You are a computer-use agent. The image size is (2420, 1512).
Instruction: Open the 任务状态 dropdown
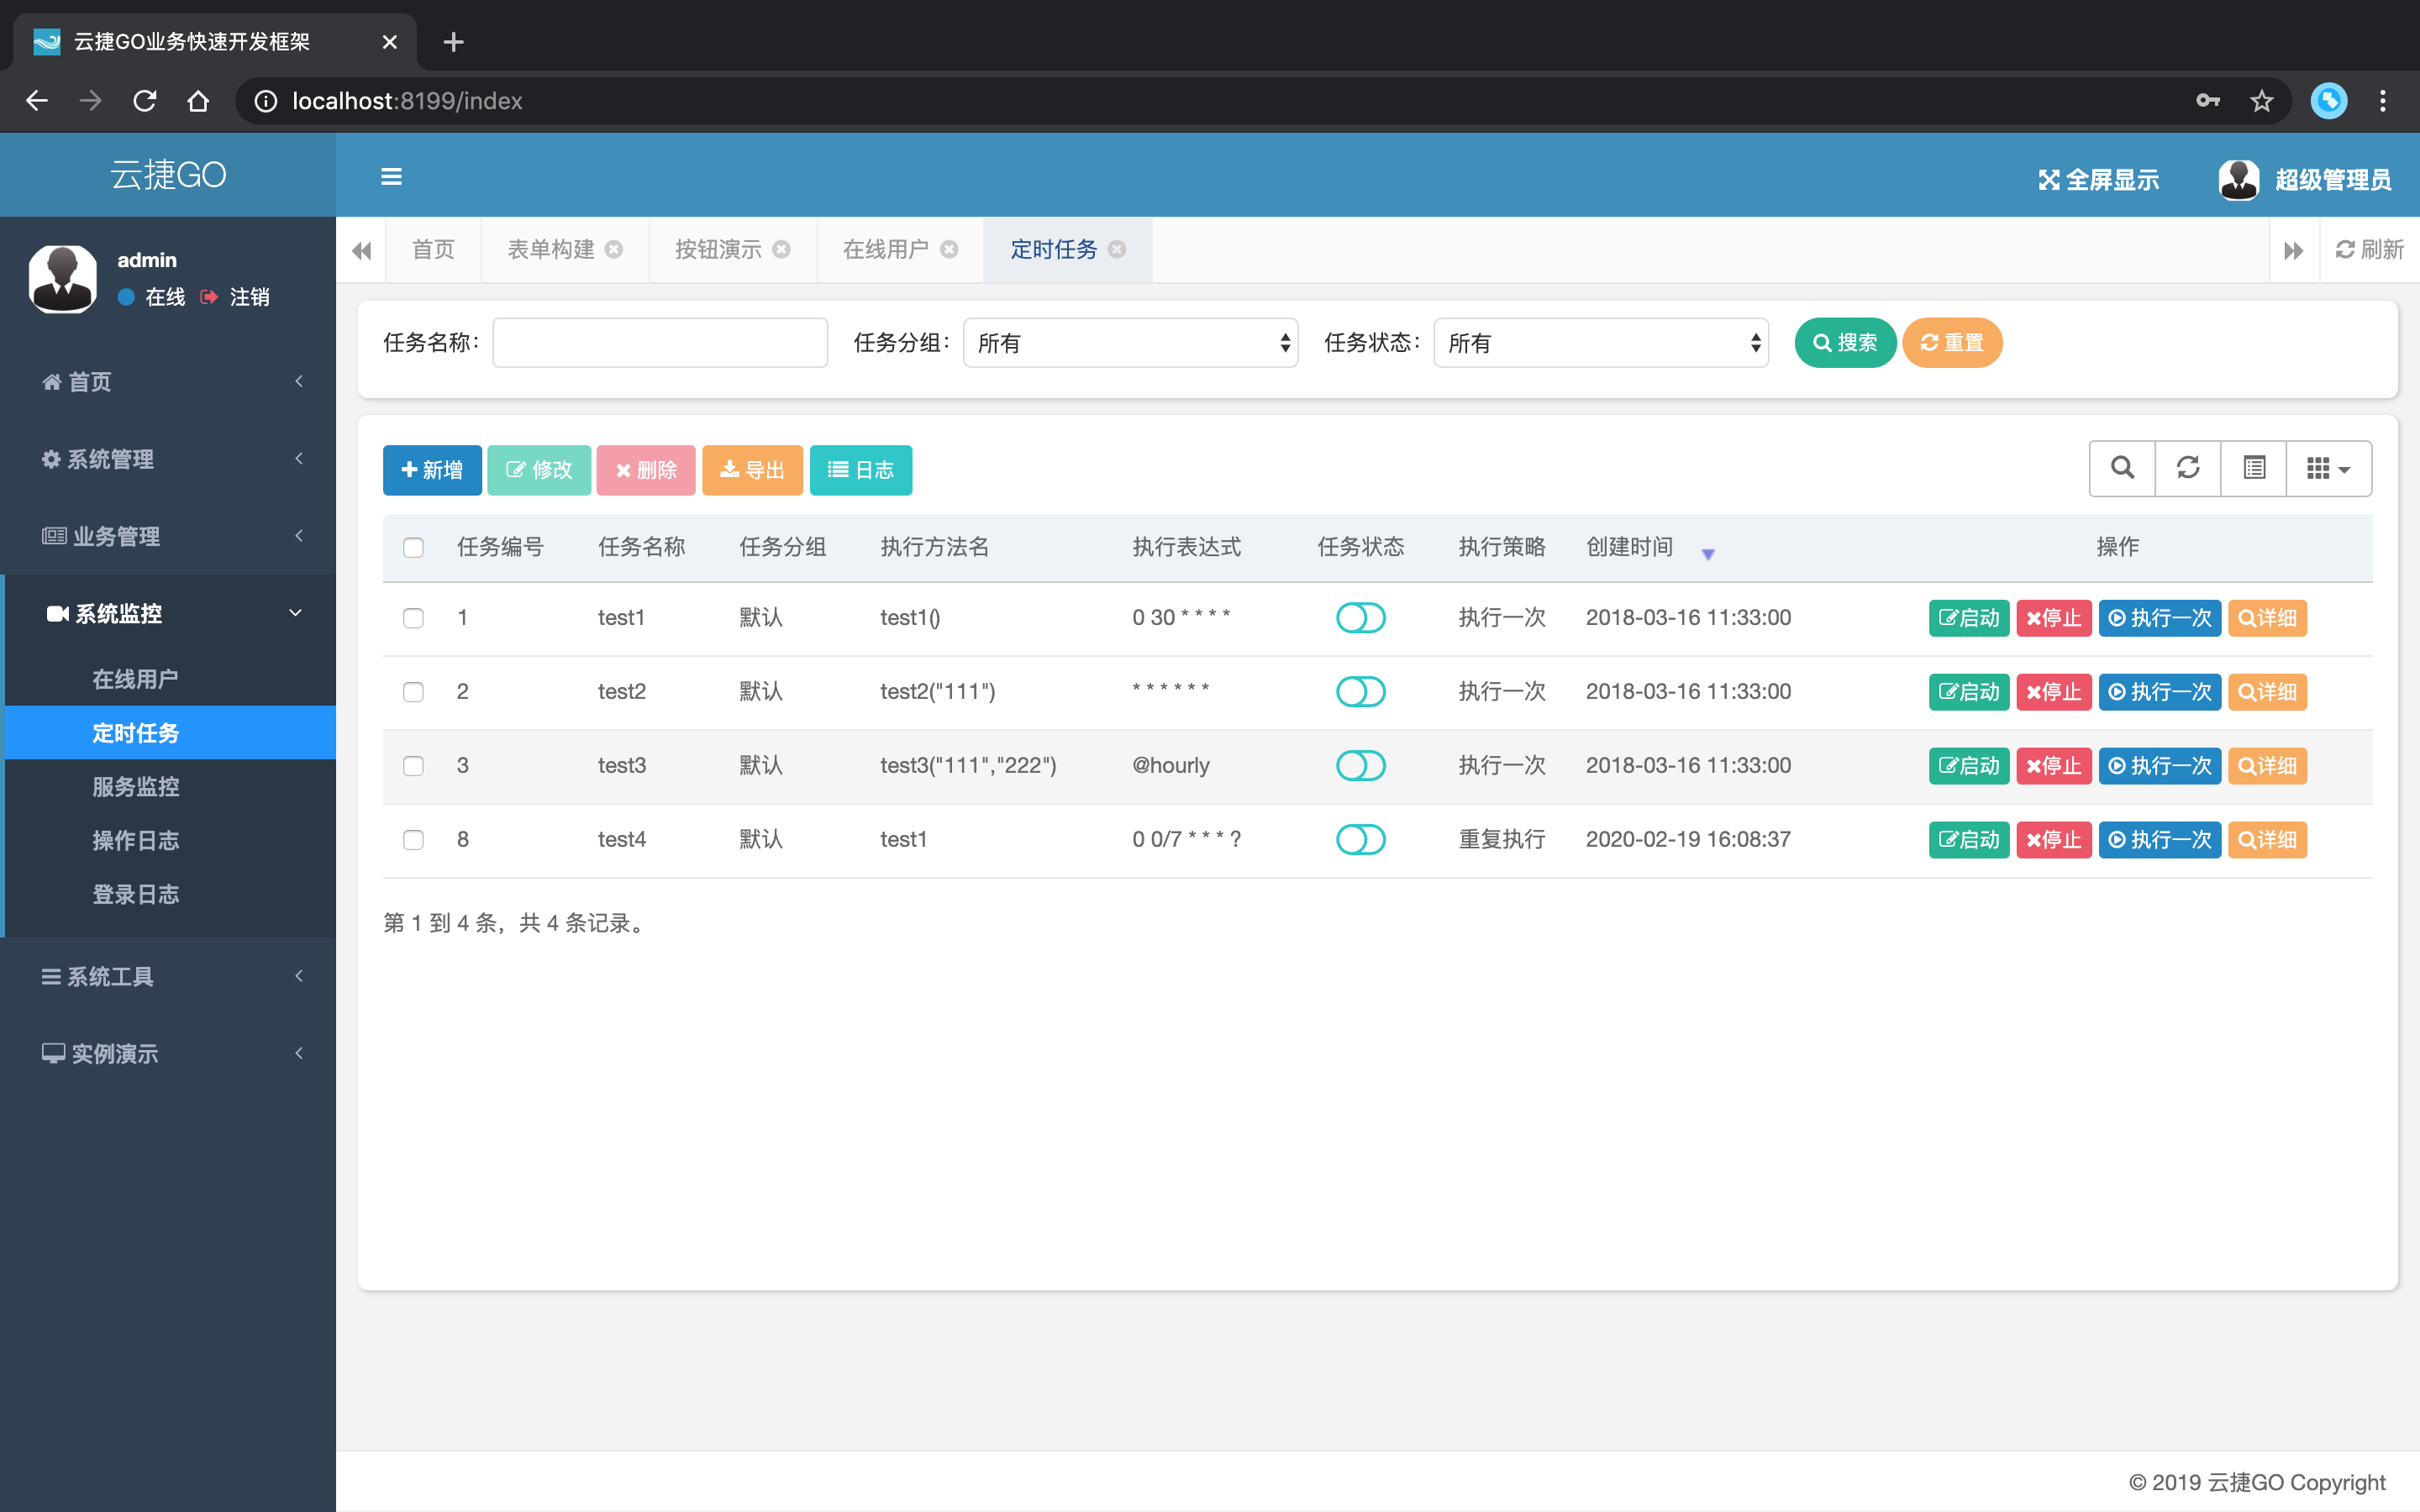click(x=1600, y=343)
